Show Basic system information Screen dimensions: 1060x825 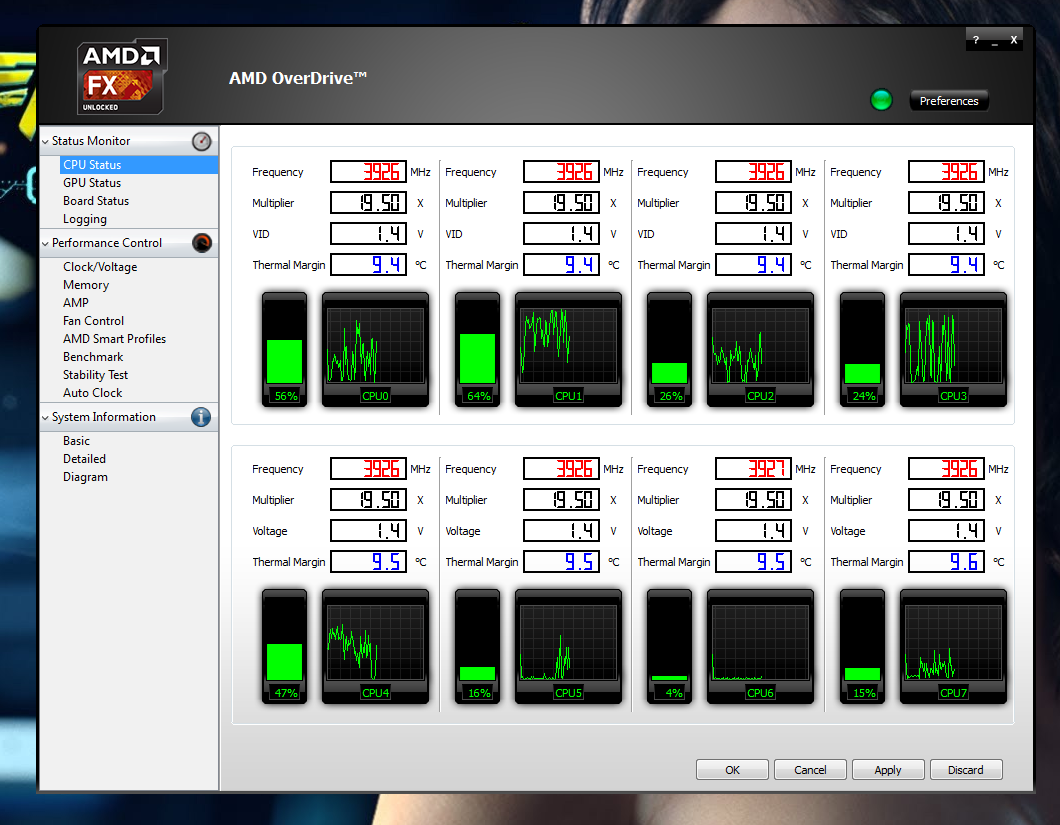[x=76, y=441]
